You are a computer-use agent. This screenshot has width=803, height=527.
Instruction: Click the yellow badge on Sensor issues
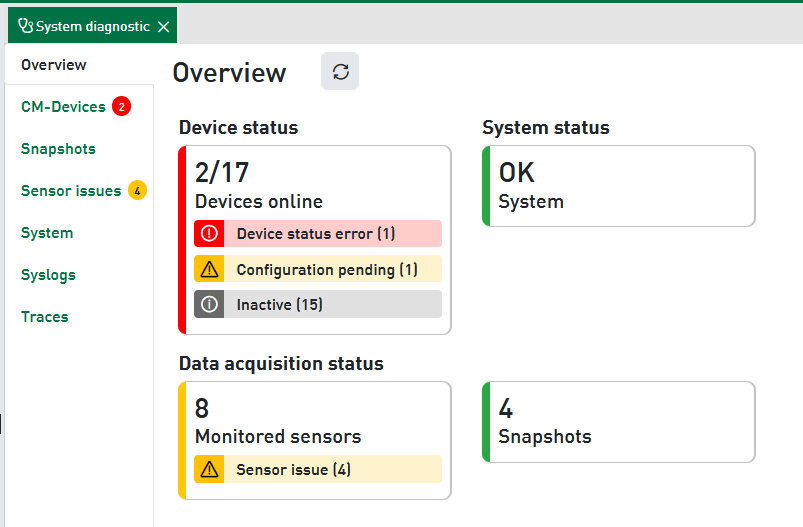(x=137, y=190)
